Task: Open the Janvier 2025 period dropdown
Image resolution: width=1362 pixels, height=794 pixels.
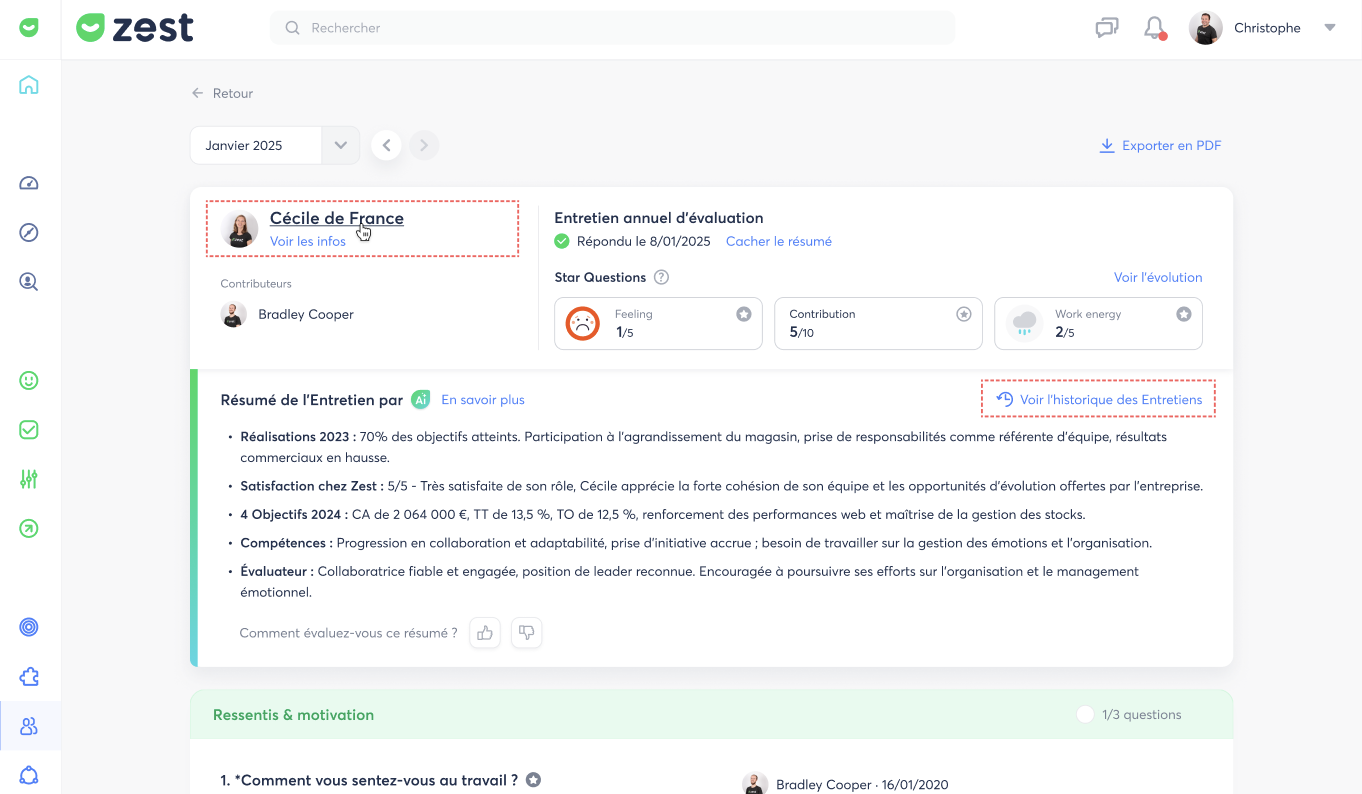Action: (x=340, y=145)
